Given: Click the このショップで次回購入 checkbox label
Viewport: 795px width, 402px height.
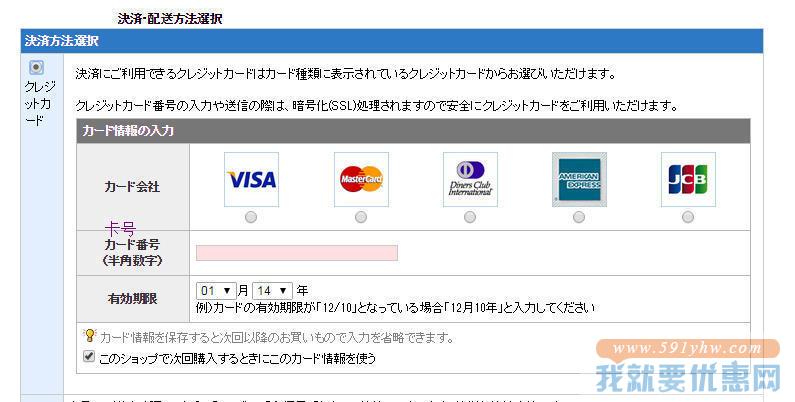Looking at the screenshot, I should click(x=237, y=359).
